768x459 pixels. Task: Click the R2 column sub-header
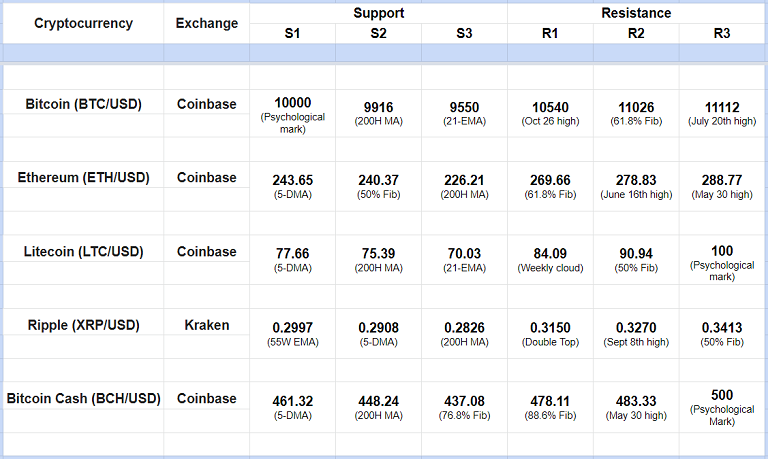click(x=636, y=34)
